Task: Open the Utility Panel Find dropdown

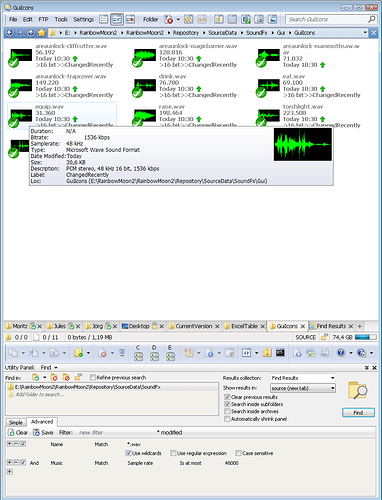Action: point(49,367)
